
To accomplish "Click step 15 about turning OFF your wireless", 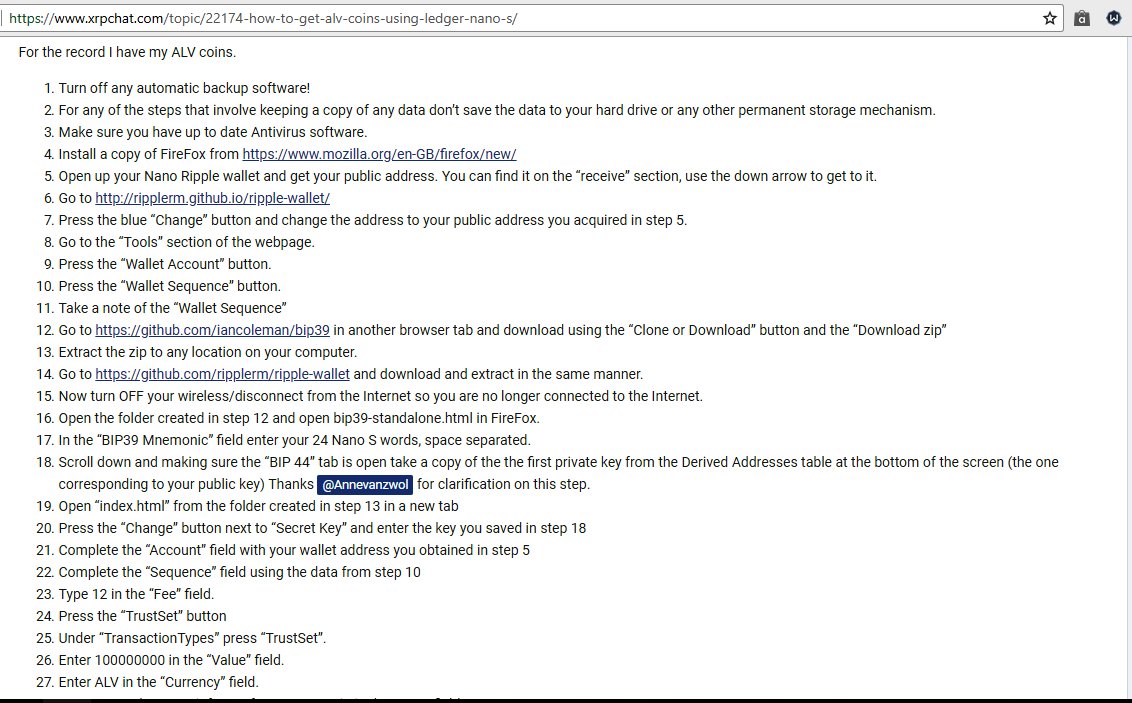I will [x=380, y=396].
